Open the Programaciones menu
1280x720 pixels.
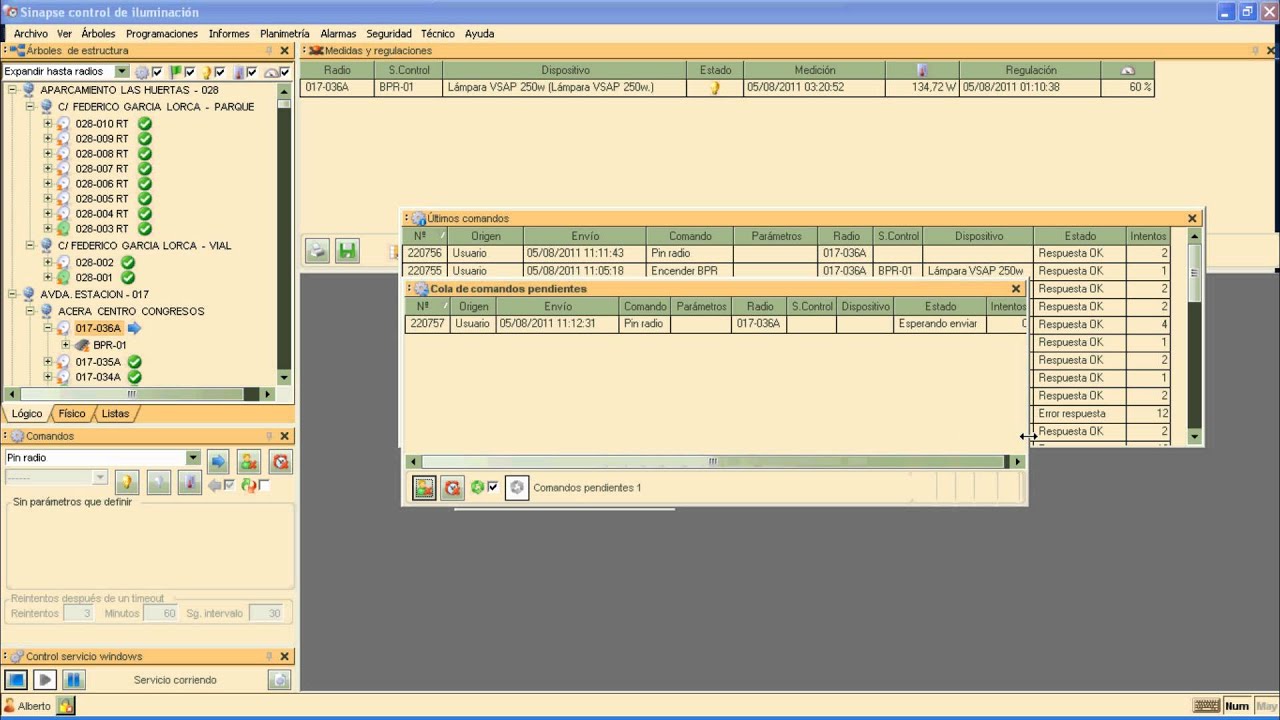162,33
